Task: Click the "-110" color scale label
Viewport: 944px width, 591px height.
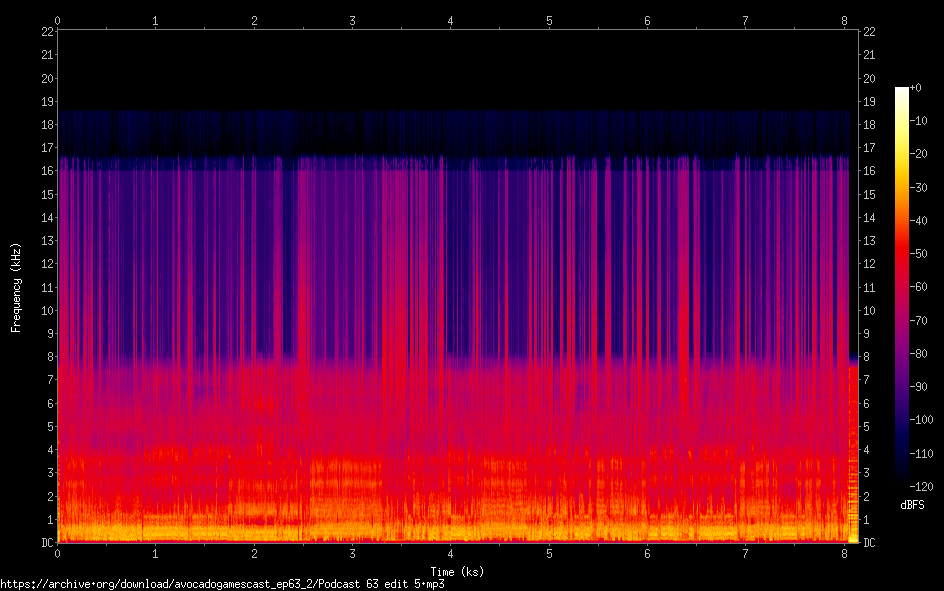Action: tap(921, 454)
